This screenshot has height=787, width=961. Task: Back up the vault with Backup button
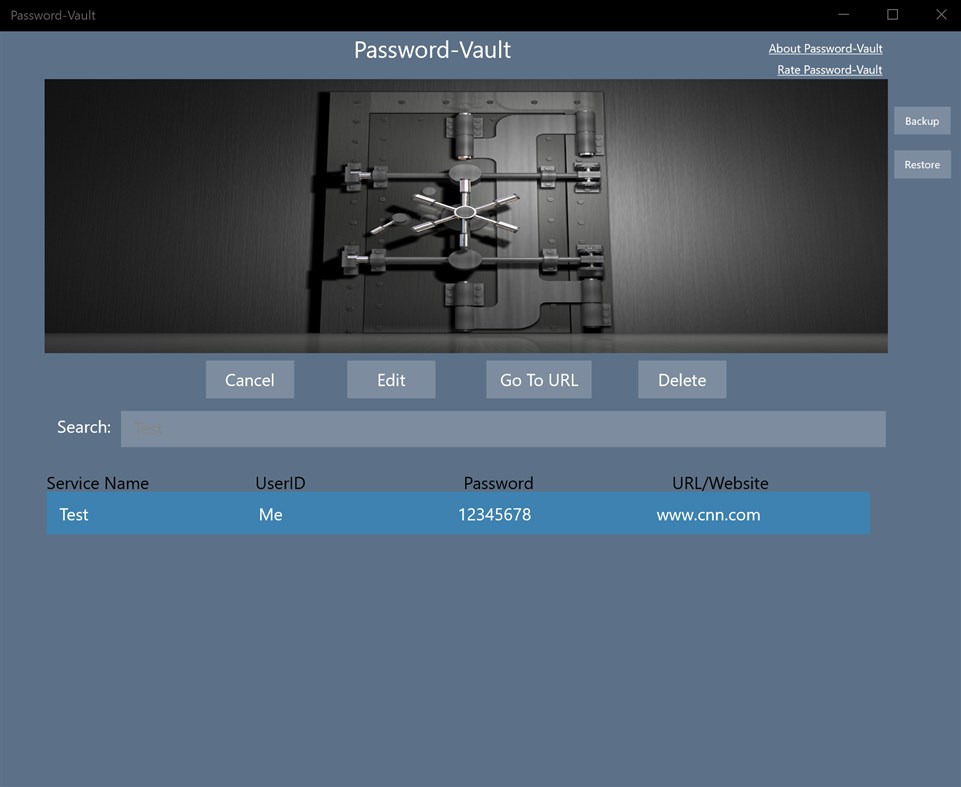click(x=922, y=121)
